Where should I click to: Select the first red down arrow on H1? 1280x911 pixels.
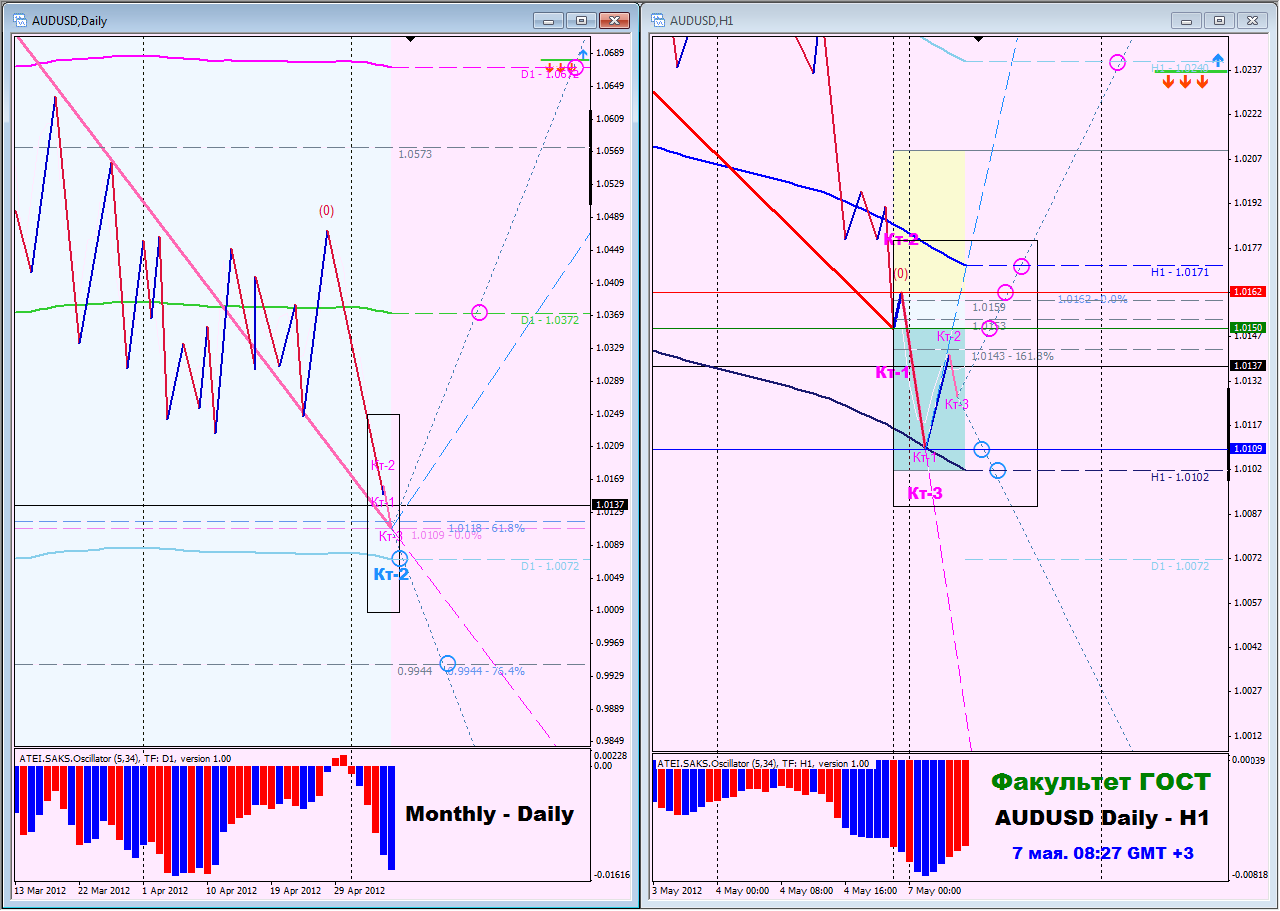pyautogui.click(x=1168, y=82)
